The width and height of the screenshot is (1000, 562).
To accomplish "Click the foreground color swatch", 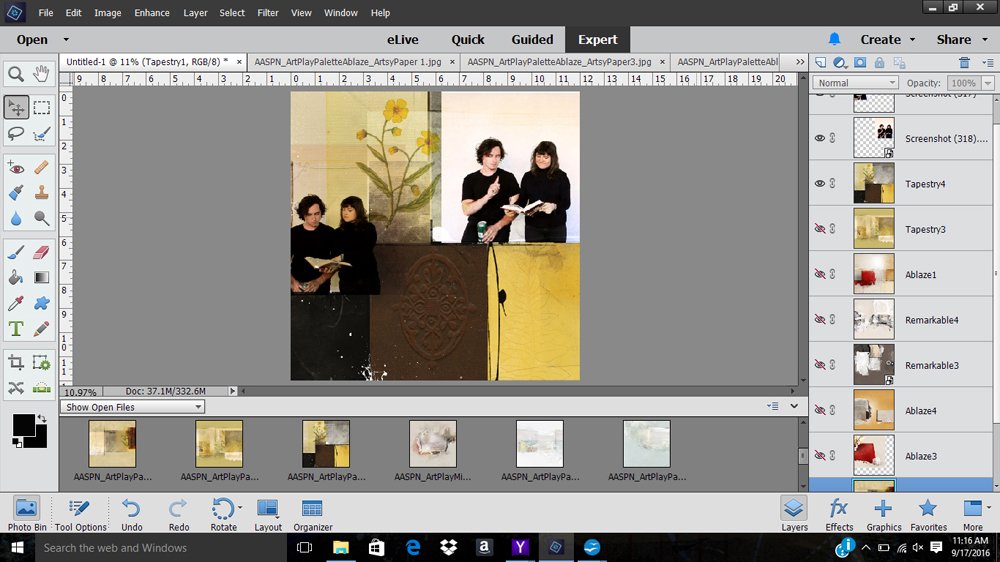I will 23,425.
